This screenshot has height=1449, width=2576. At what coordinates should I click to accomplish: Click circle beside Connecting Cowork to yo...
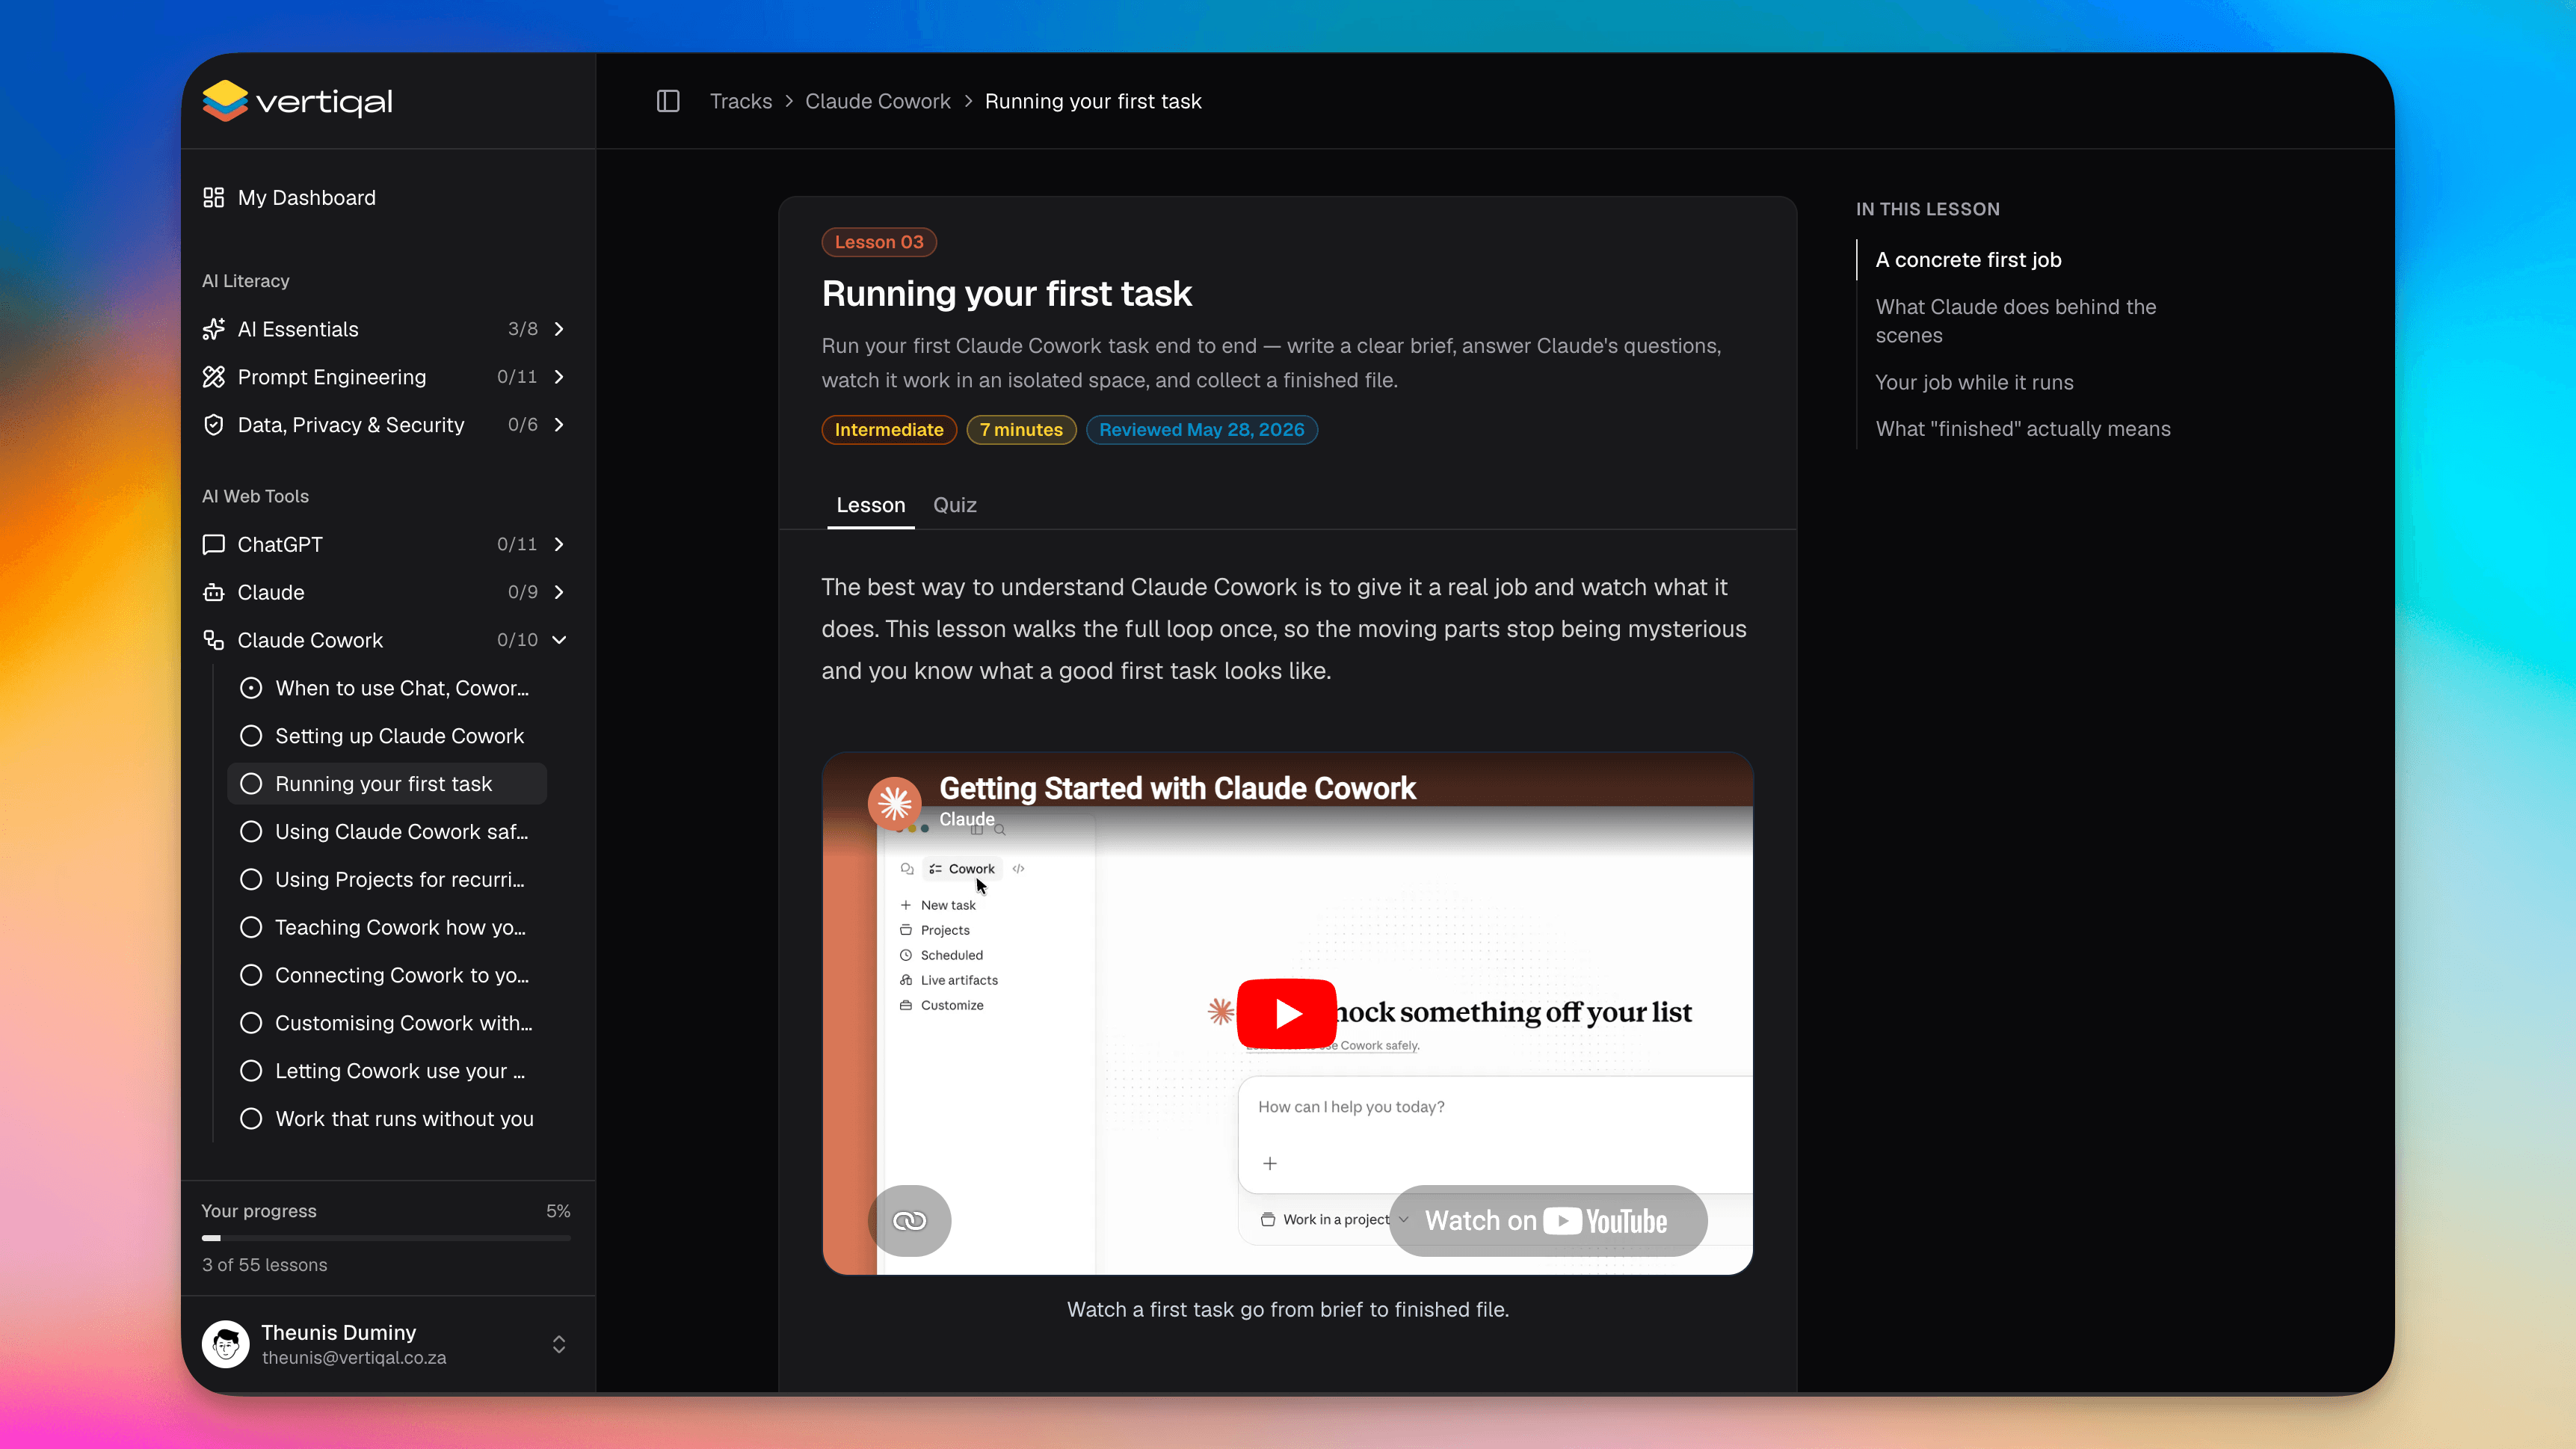(x=251, y=975)
